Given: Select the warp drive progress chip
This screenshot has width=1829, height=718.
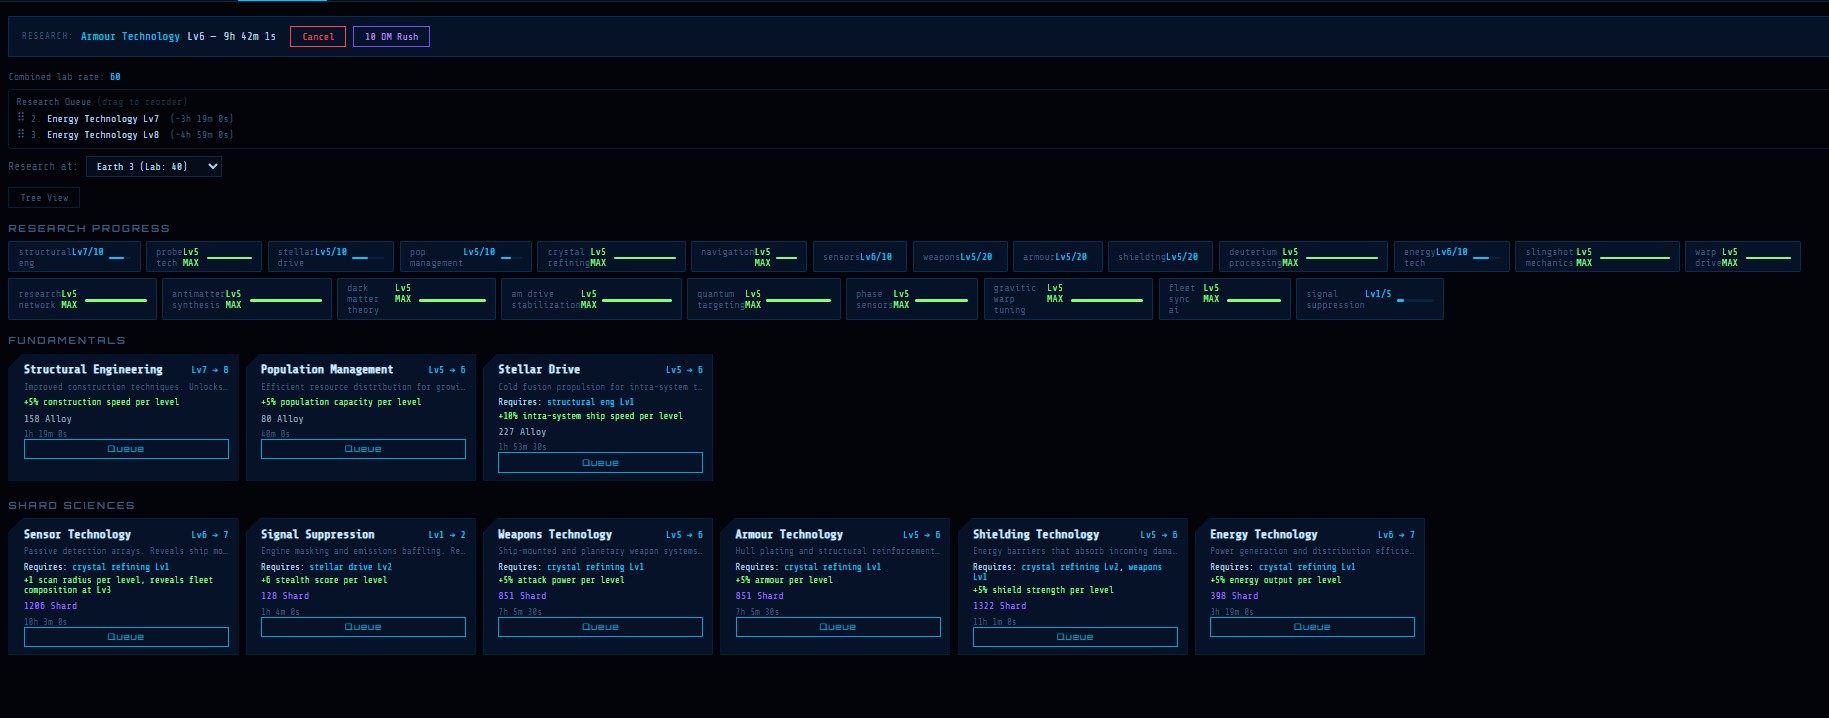Looking at the screenshot, I should 1743,257.
